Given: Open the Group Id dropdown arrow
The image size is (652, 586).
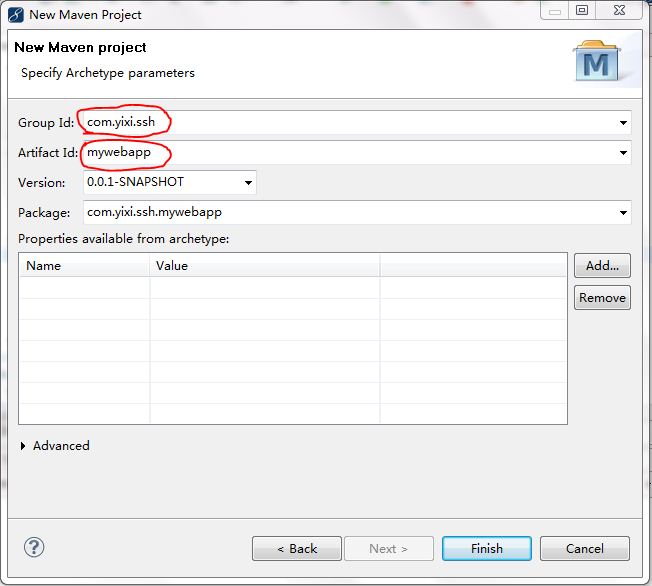Looking at the screenshot, I should click(x=623, y=123).
